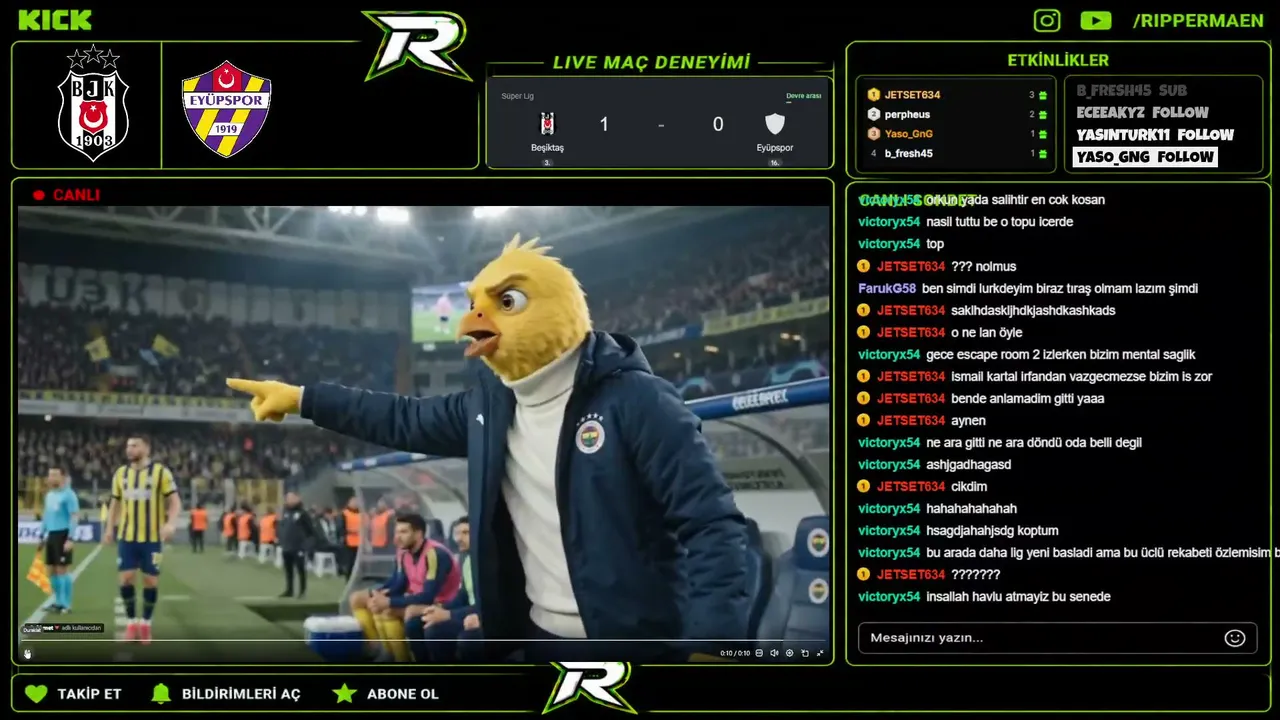This screenshot has width=1280, height=720.
Task: Click the hand icon at video bottom-left
Action: click(28, 653)
